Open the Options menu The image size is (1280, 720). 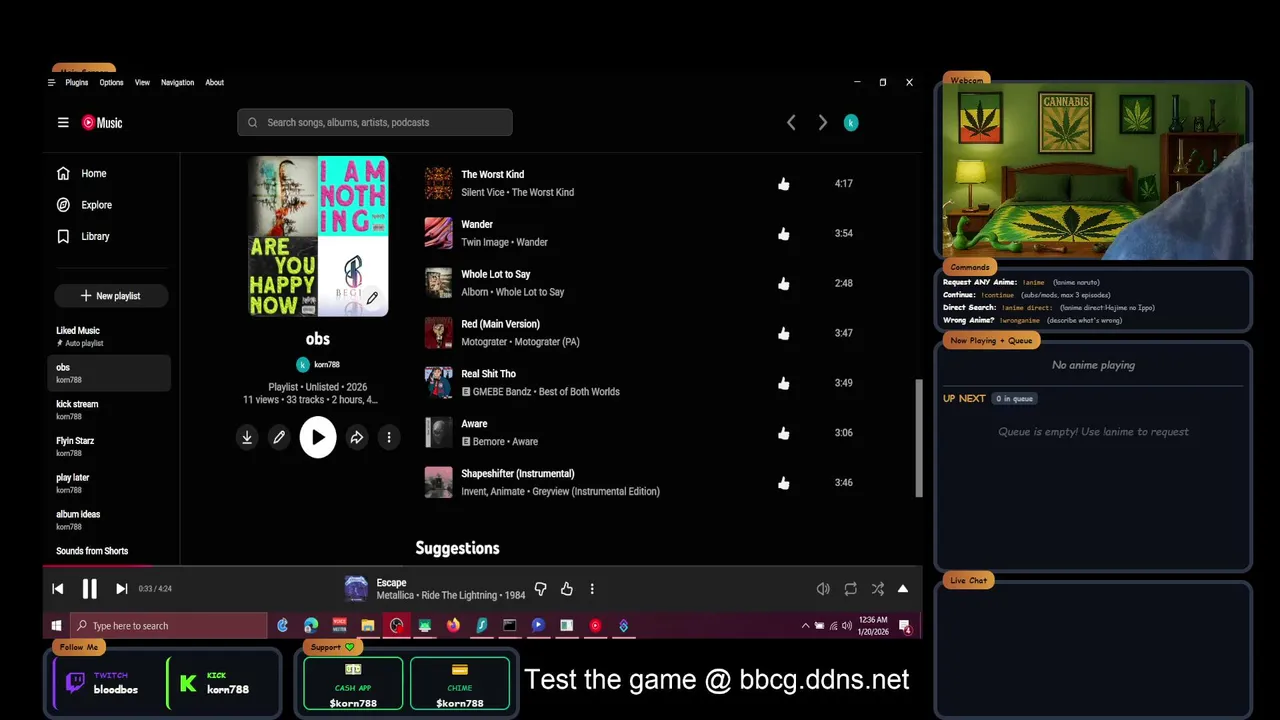pos(111,83)
